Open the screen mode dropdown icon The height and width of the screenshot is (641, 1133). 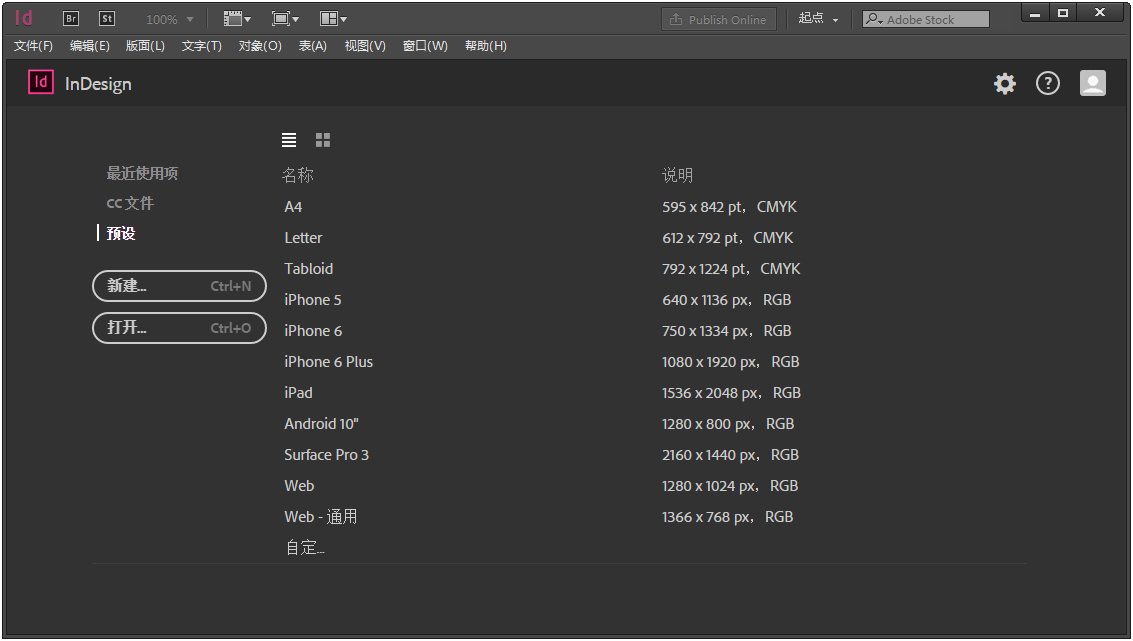point(285,19)
